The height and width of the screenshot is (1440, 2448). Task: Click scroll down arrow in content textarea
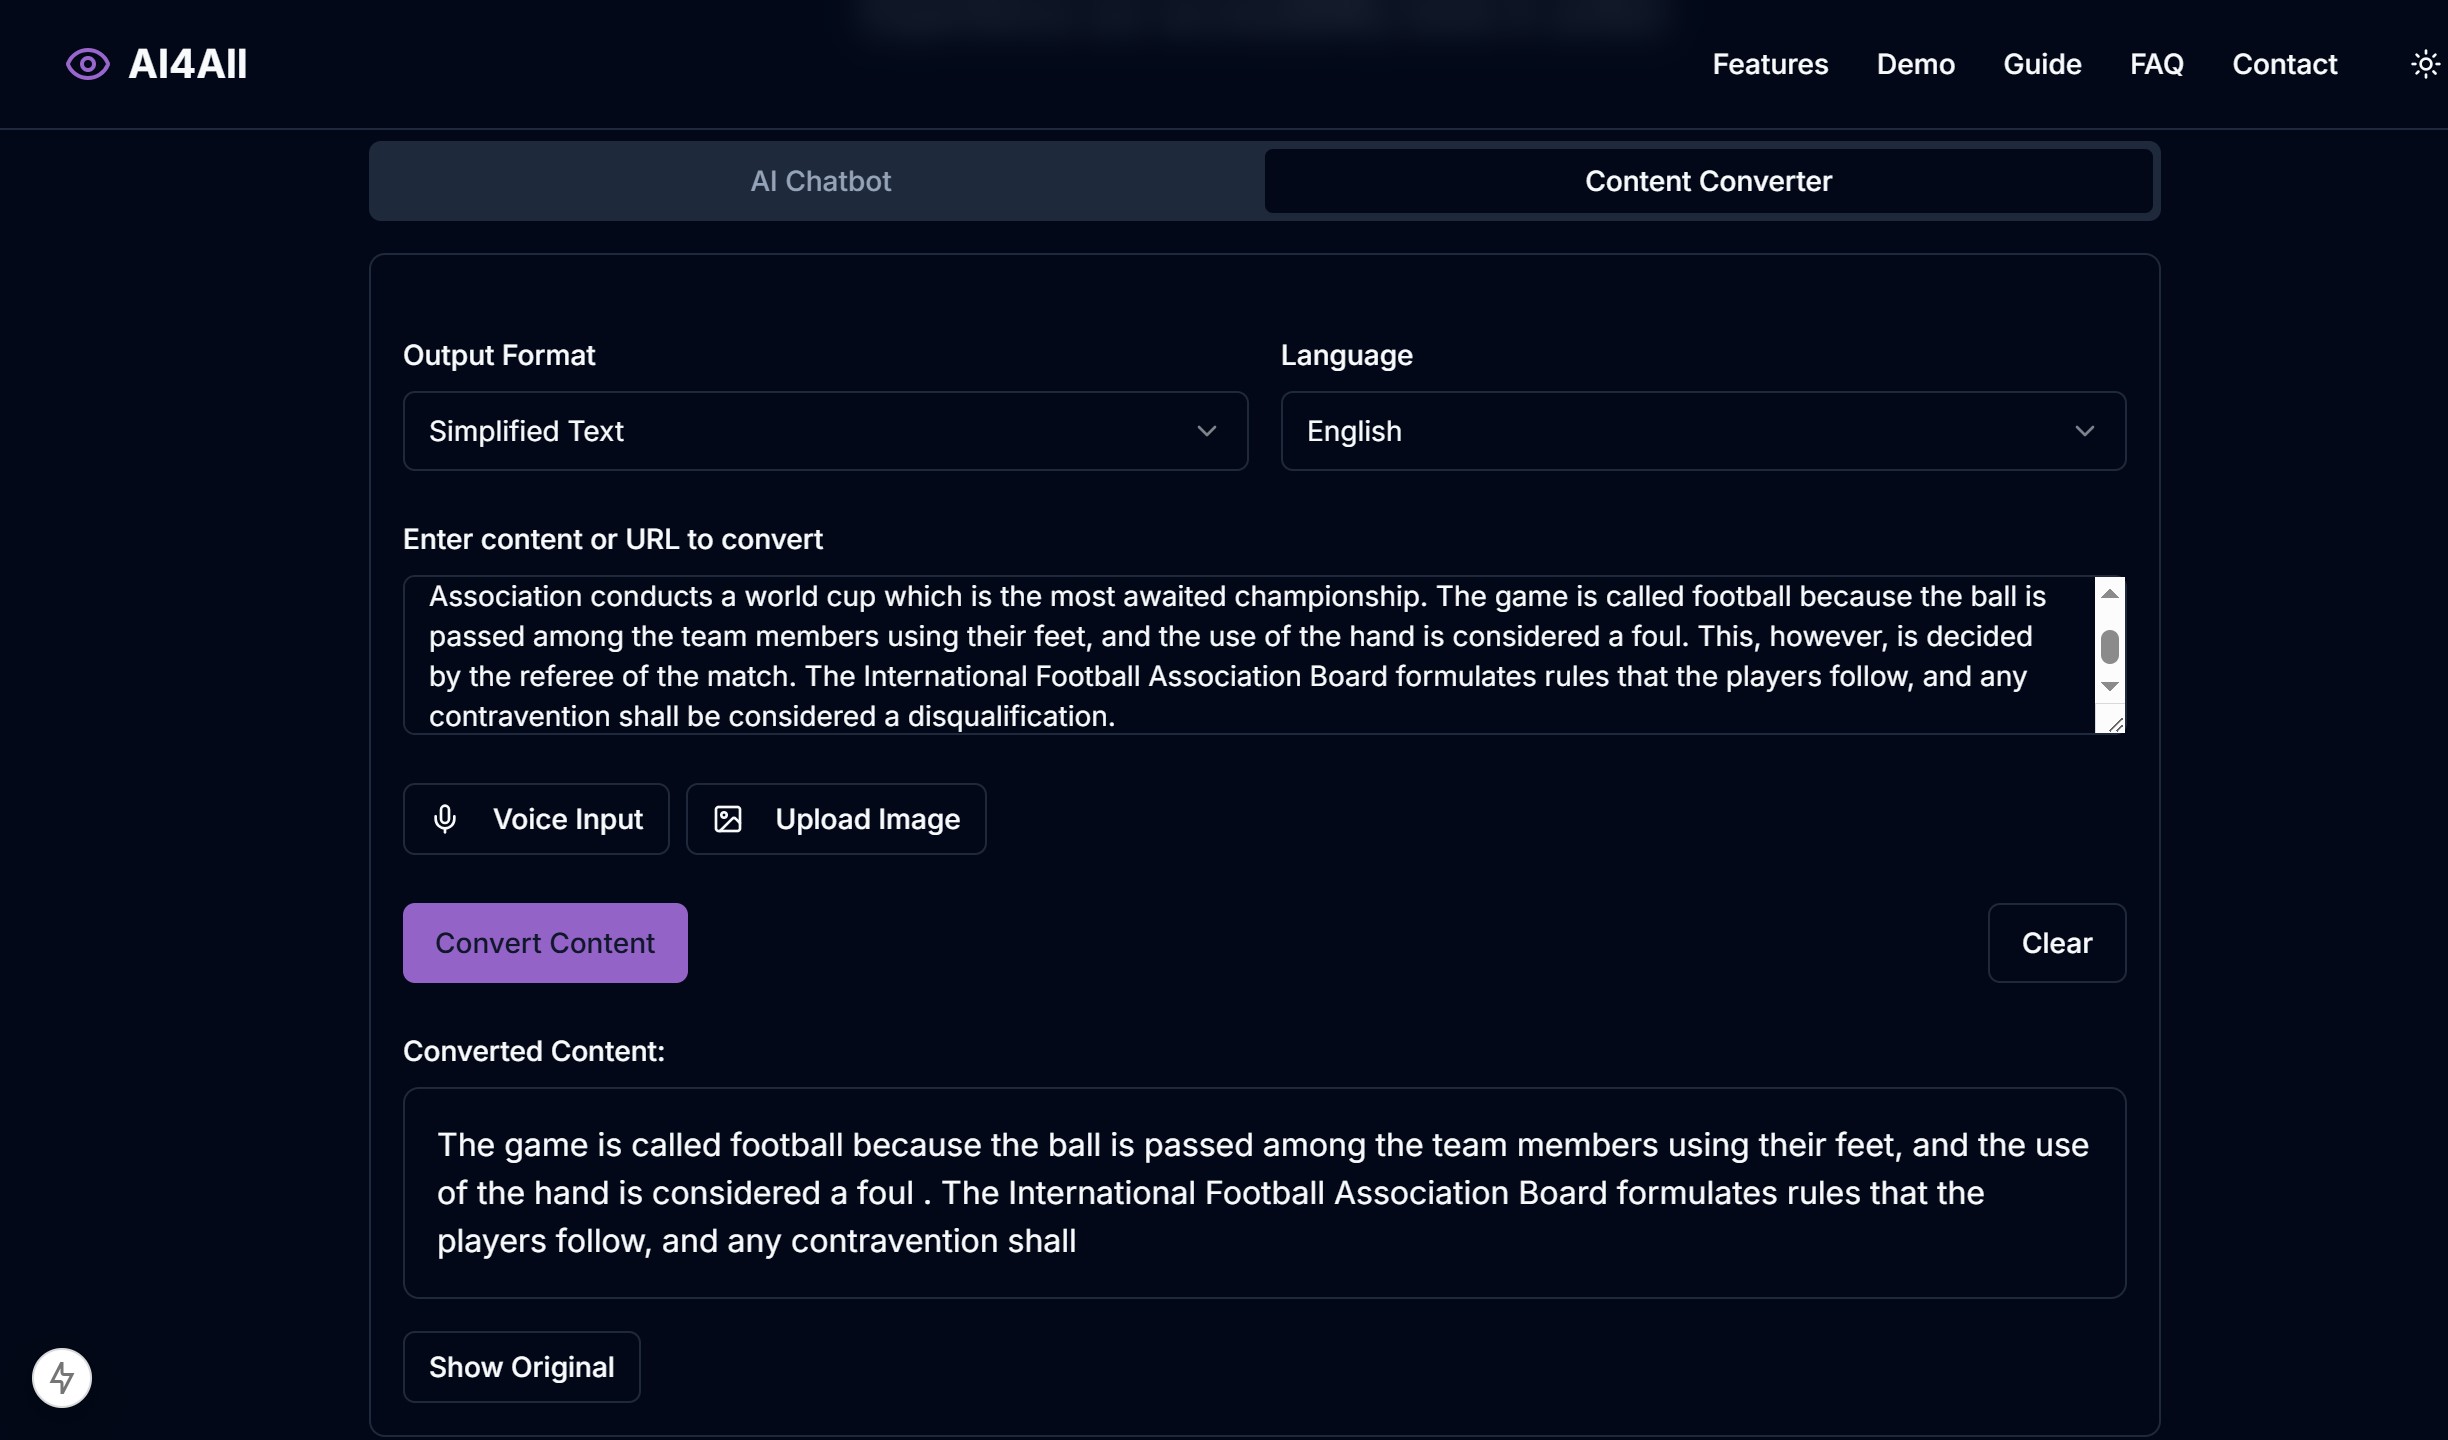coord(2110,686)
